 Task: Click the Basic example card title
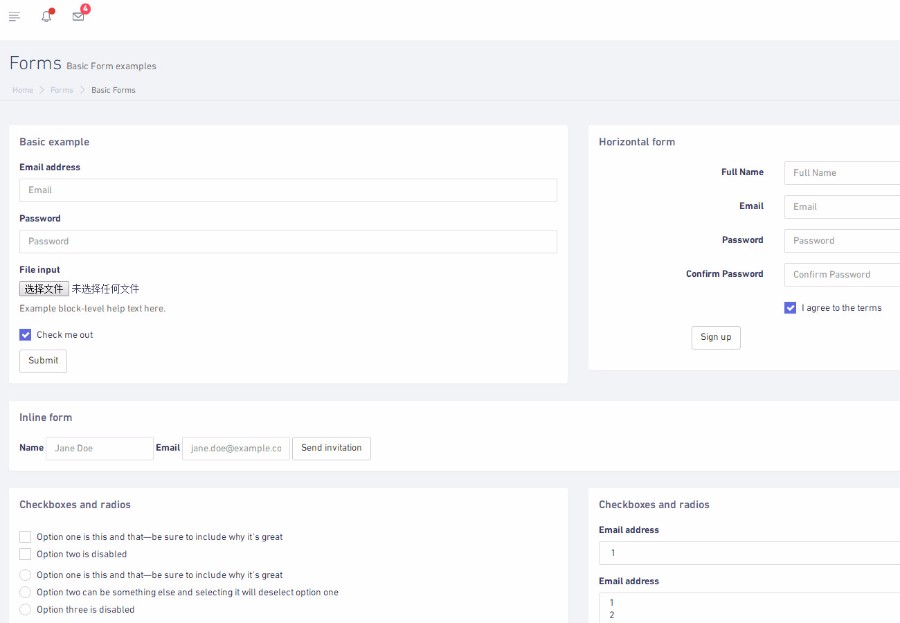coord(55,142)
